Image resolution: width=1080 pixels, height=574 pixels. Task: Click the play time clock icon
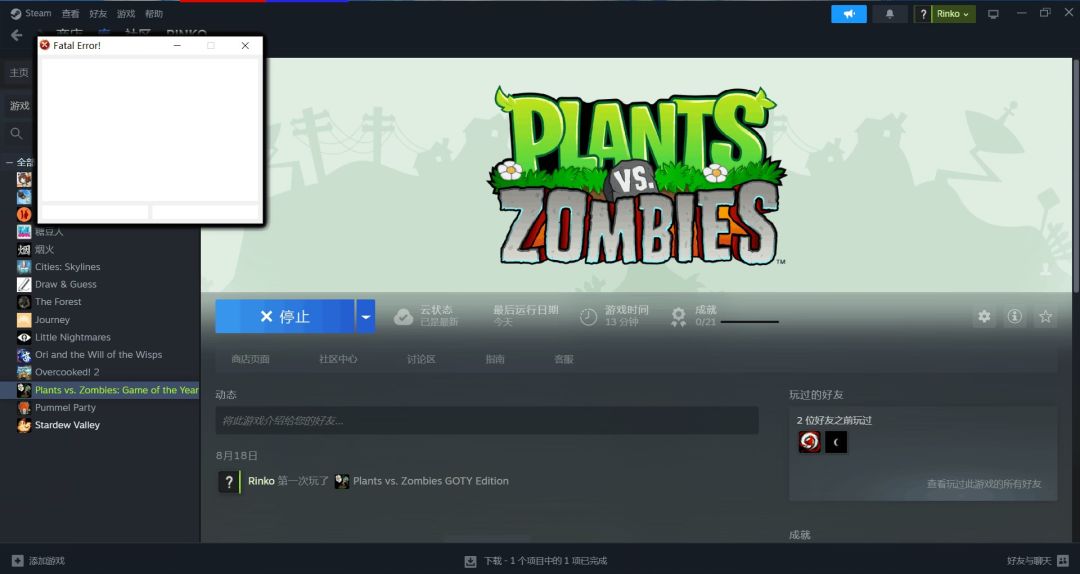coord(588,317)
